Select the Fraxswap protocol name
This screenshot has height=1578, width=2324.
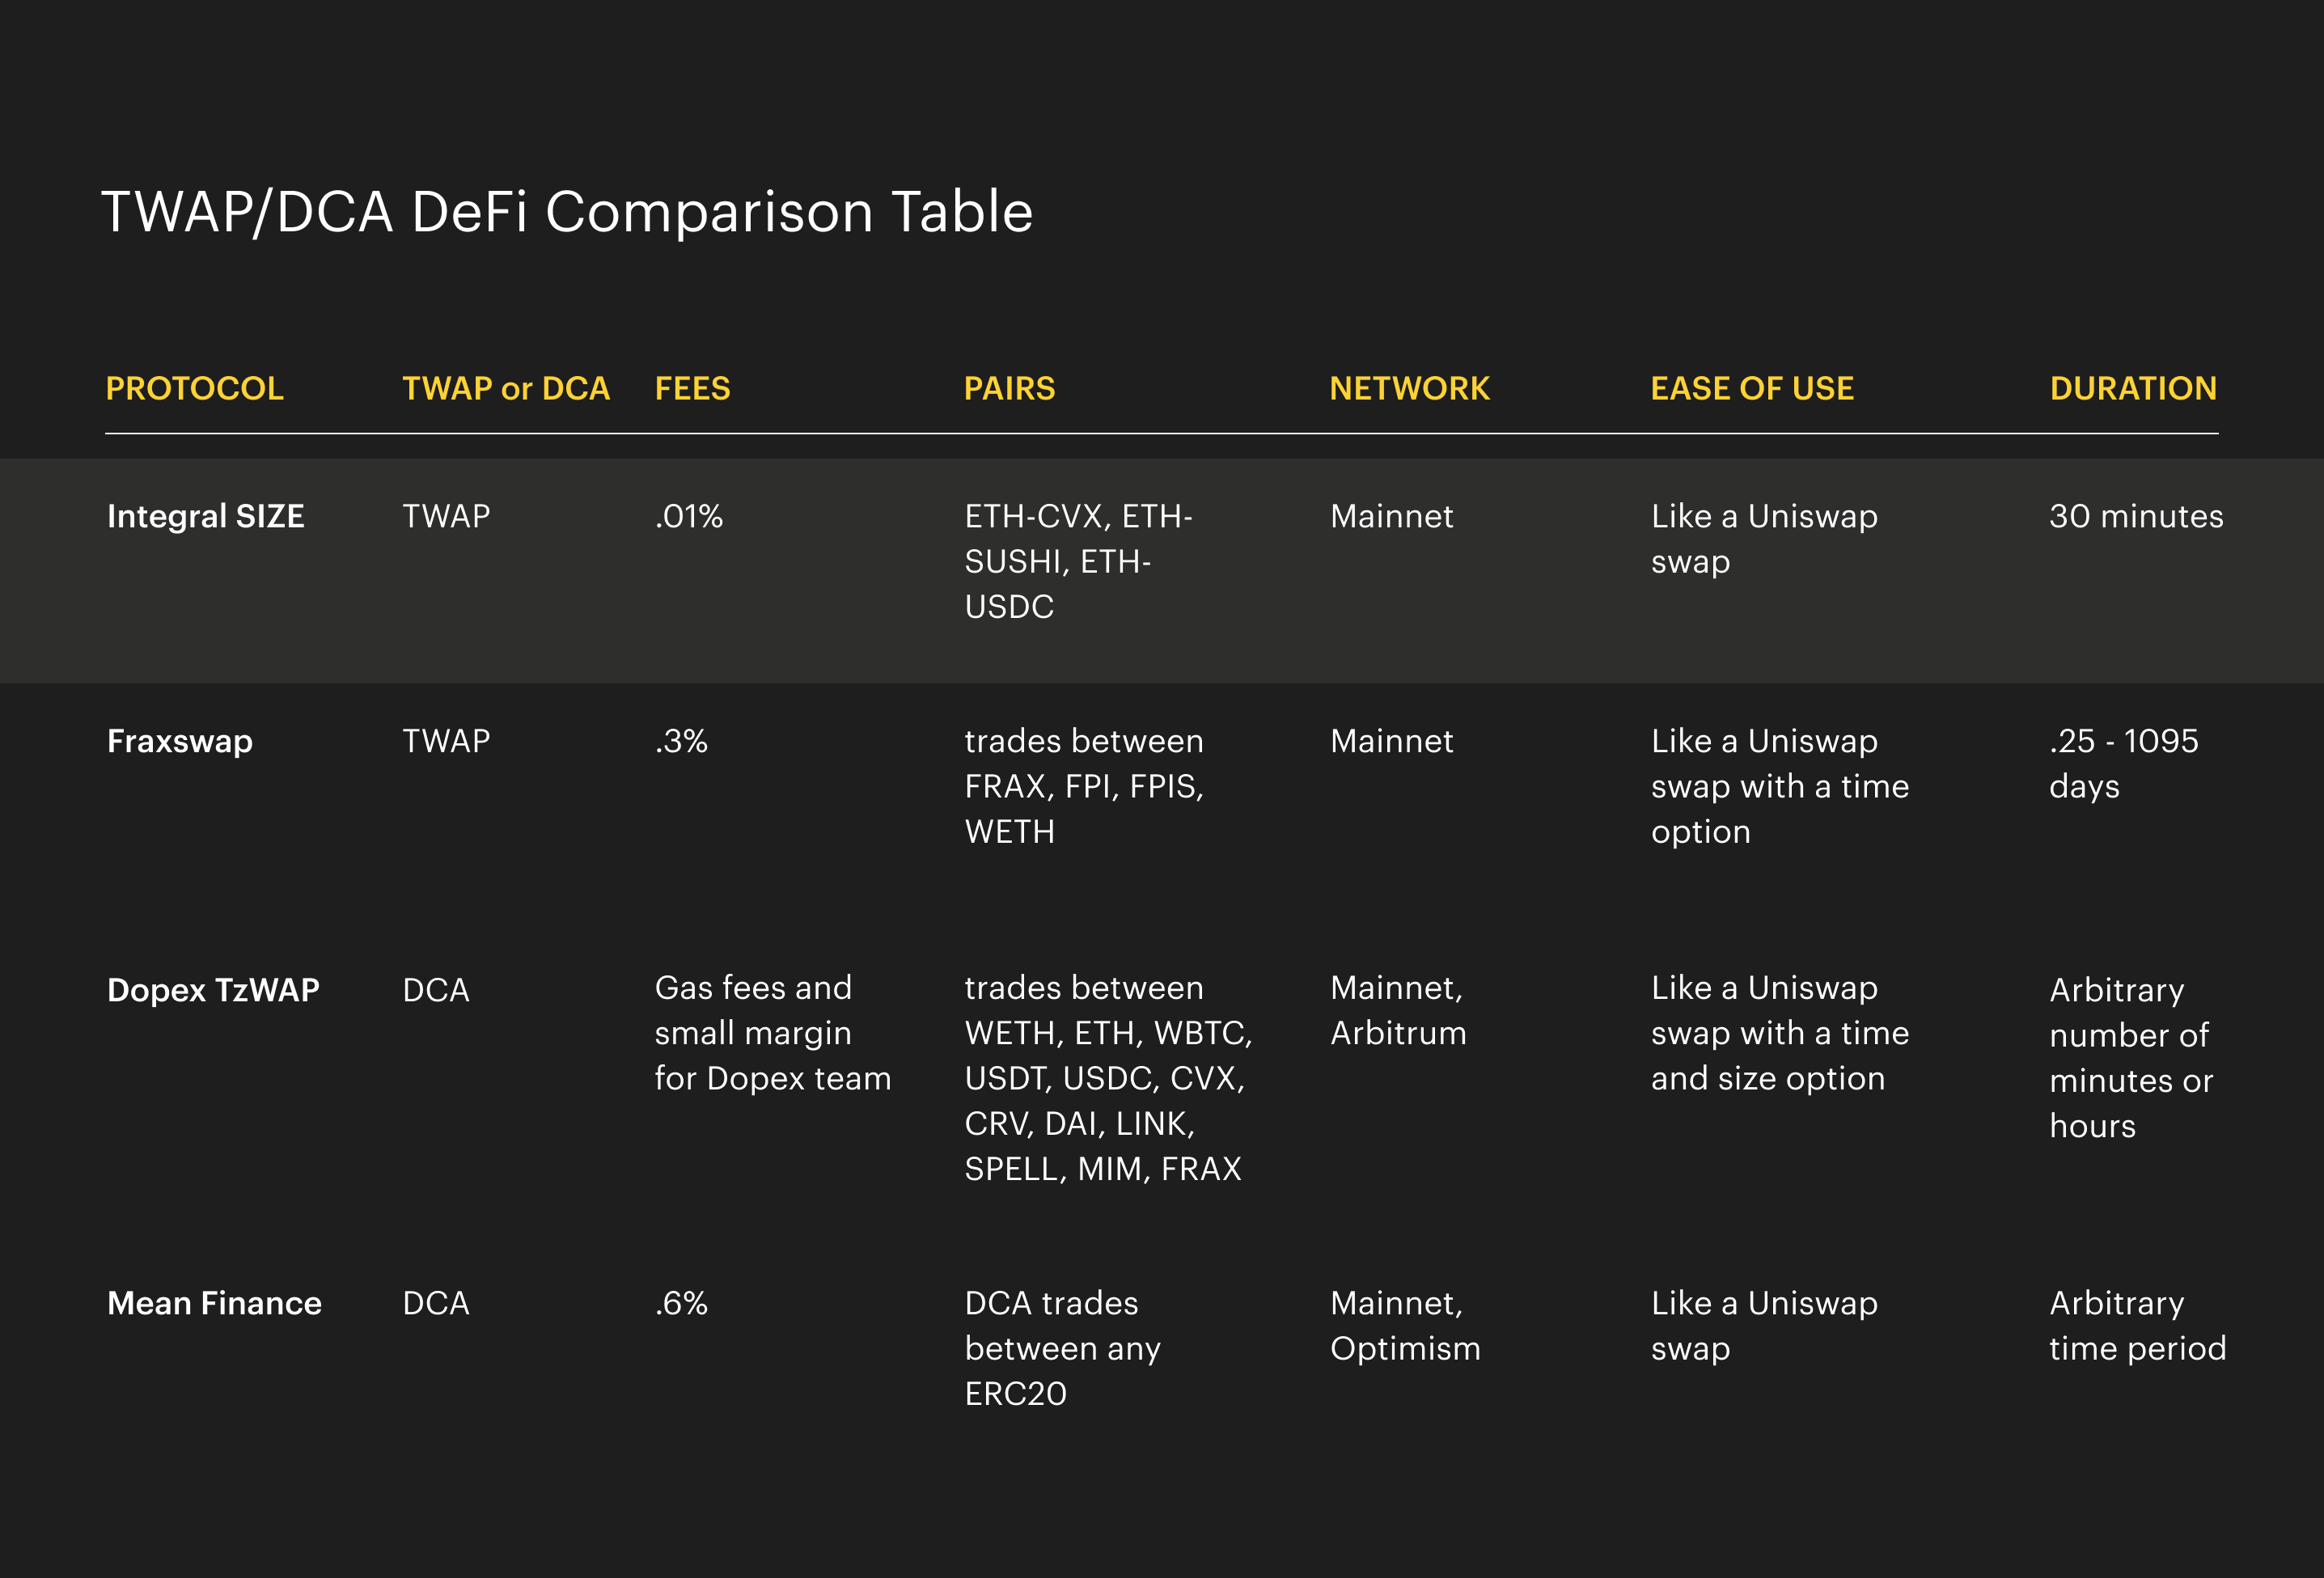180,741
